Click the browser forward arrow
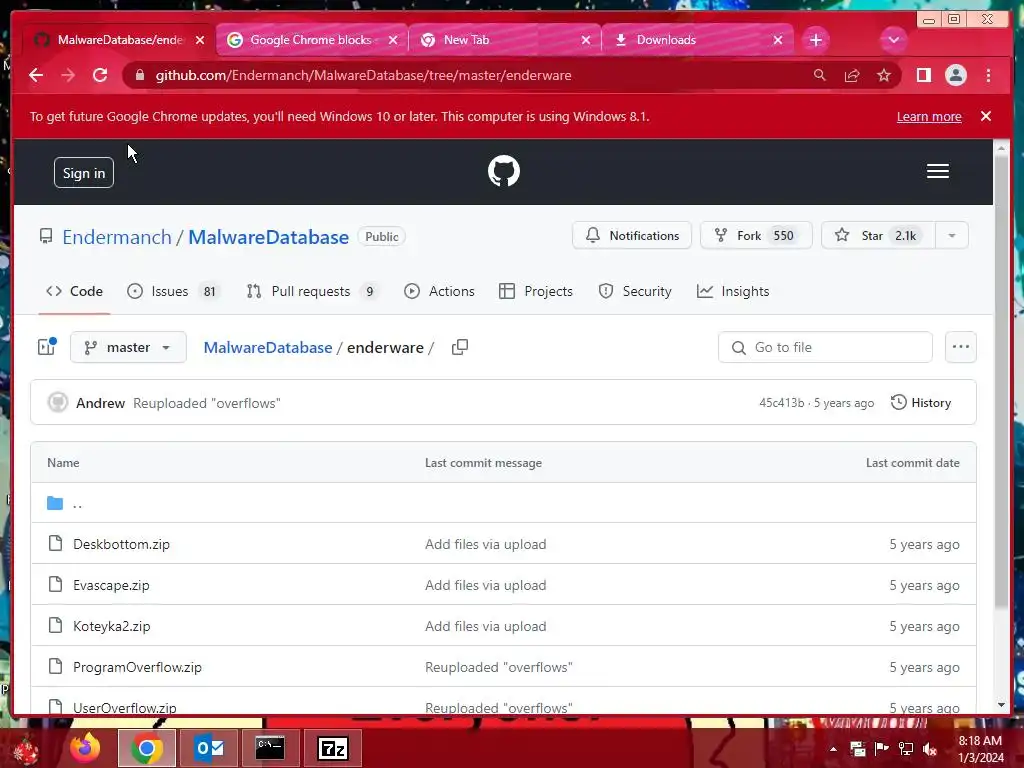The width and height of the screenshot is (1024, 768). tap(68, 75)
